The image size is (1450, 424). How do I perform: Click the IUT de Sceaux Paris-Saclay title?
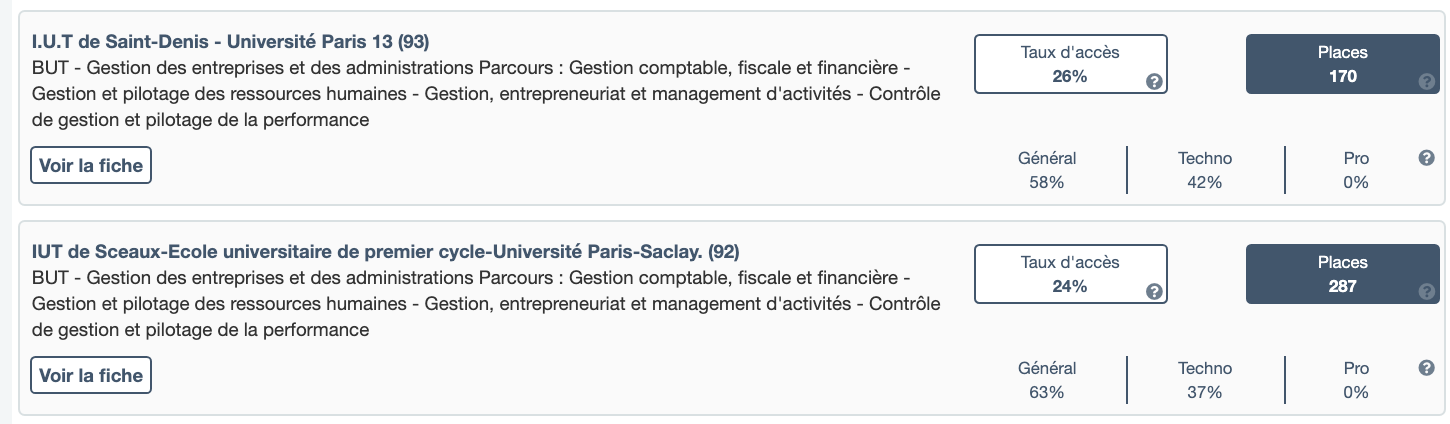(385, 252)
